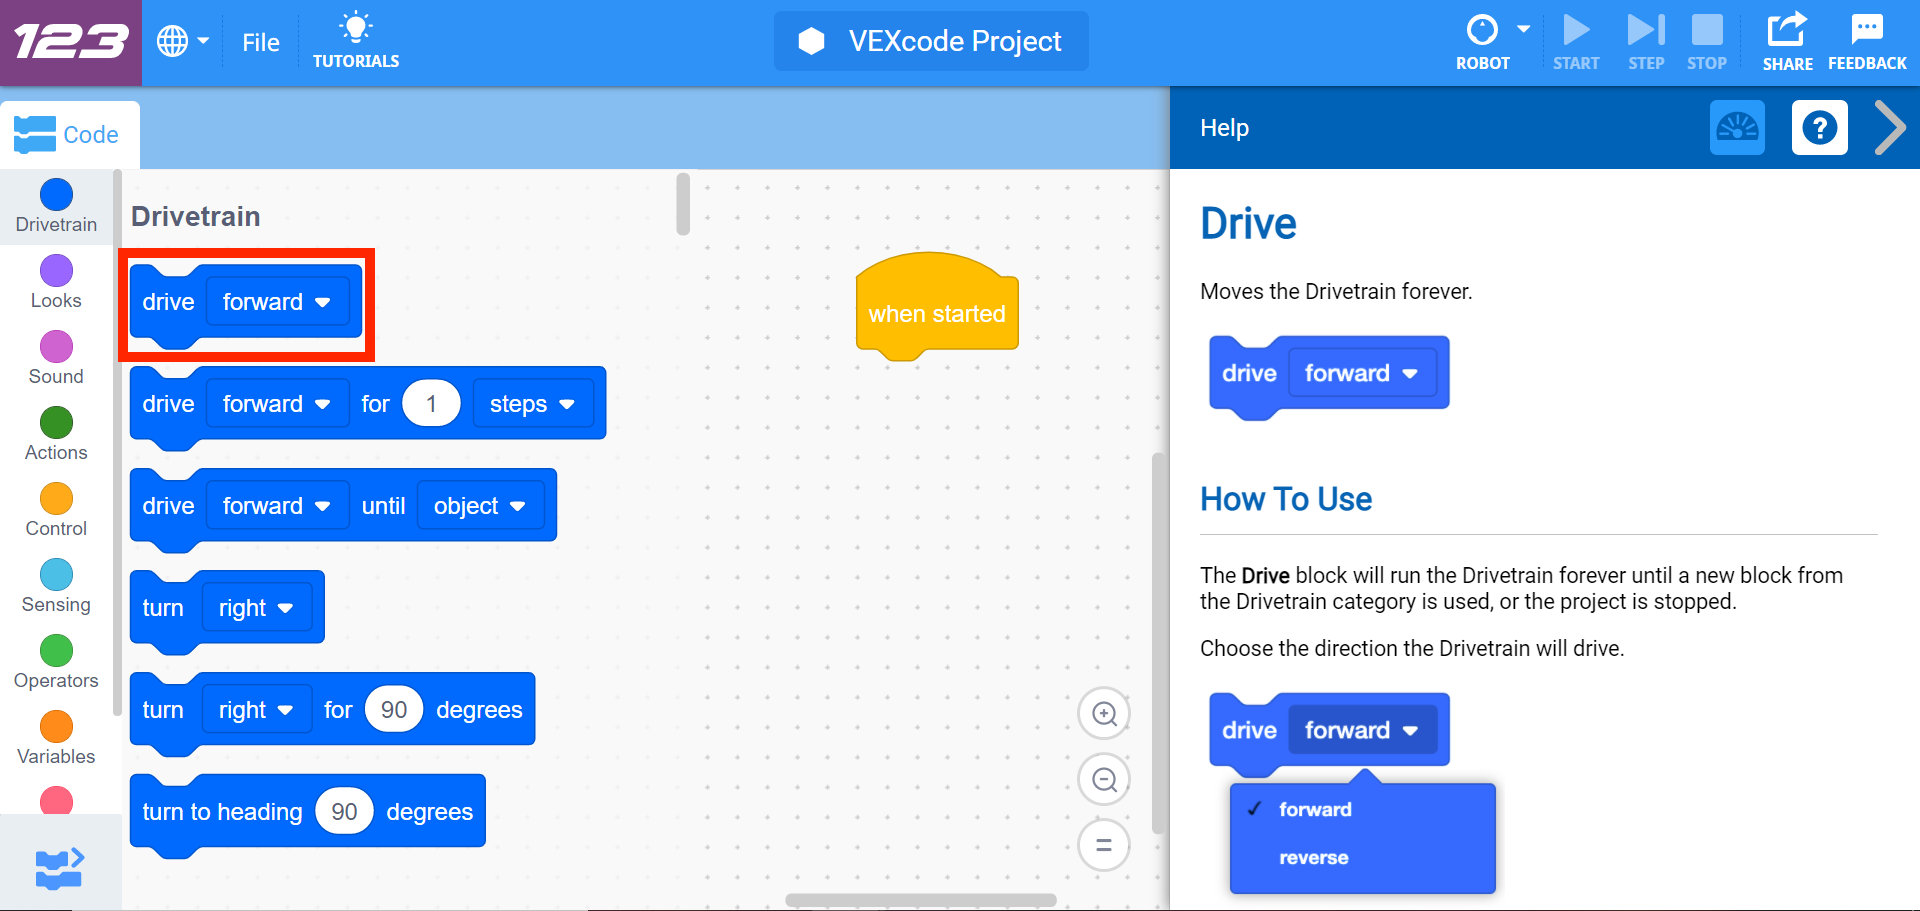
Task: Collapse the block palette
Action: (58, 868)
